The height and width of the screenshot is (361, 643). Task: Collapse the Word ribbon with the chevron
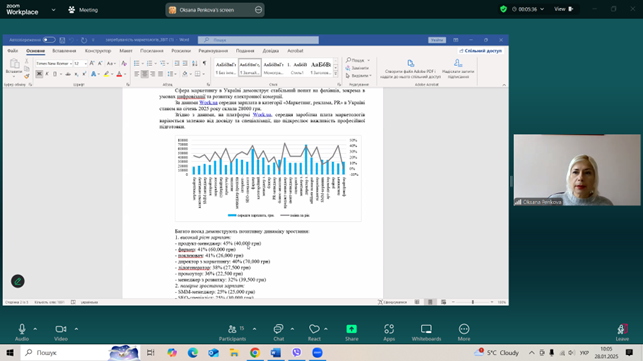(504, 85)
